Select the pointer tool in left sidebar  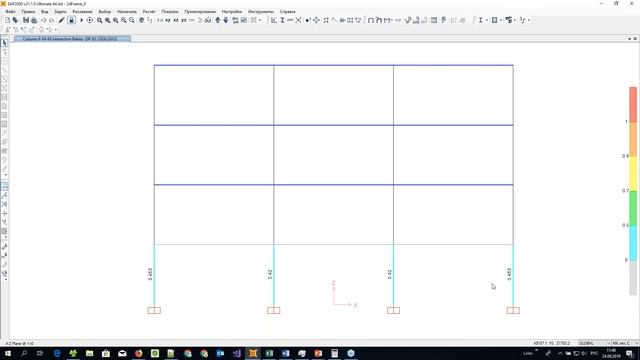[x=4, y=43]
